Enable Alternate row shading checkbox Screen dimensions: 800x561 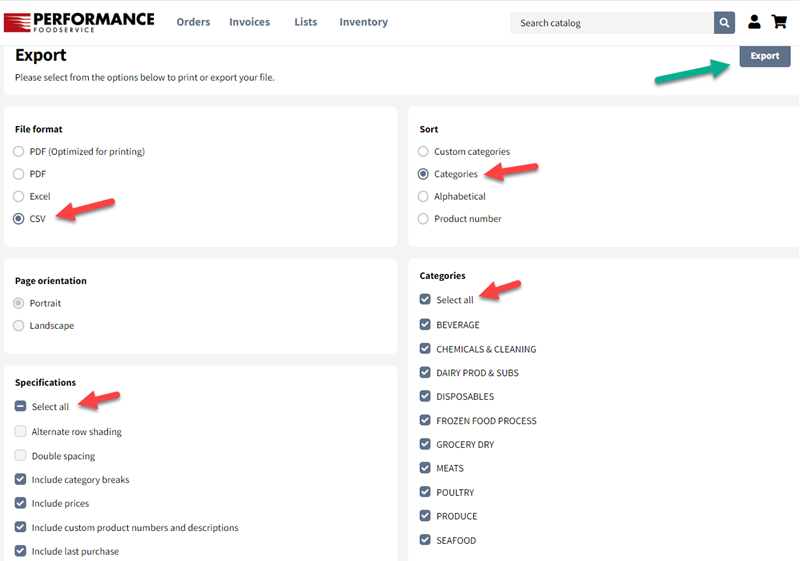point(20,431)
